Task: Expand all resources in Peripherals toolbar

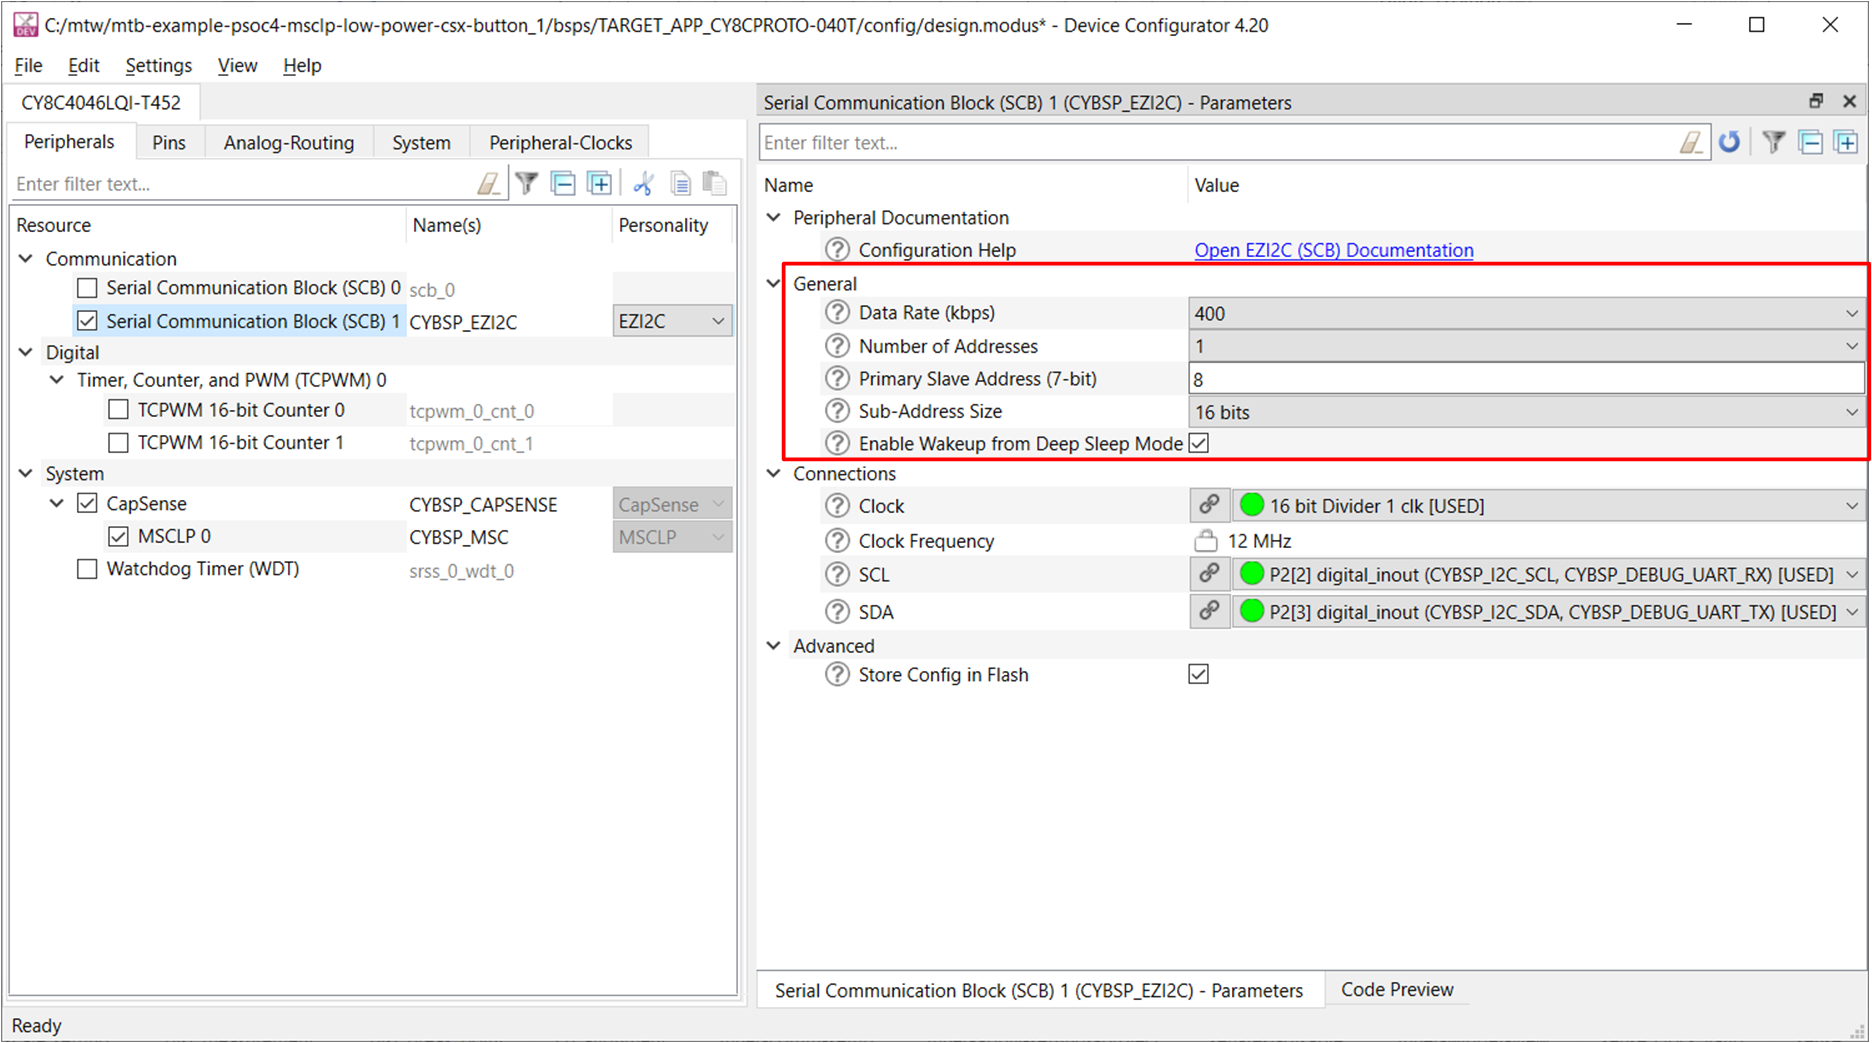Action: 599,183
